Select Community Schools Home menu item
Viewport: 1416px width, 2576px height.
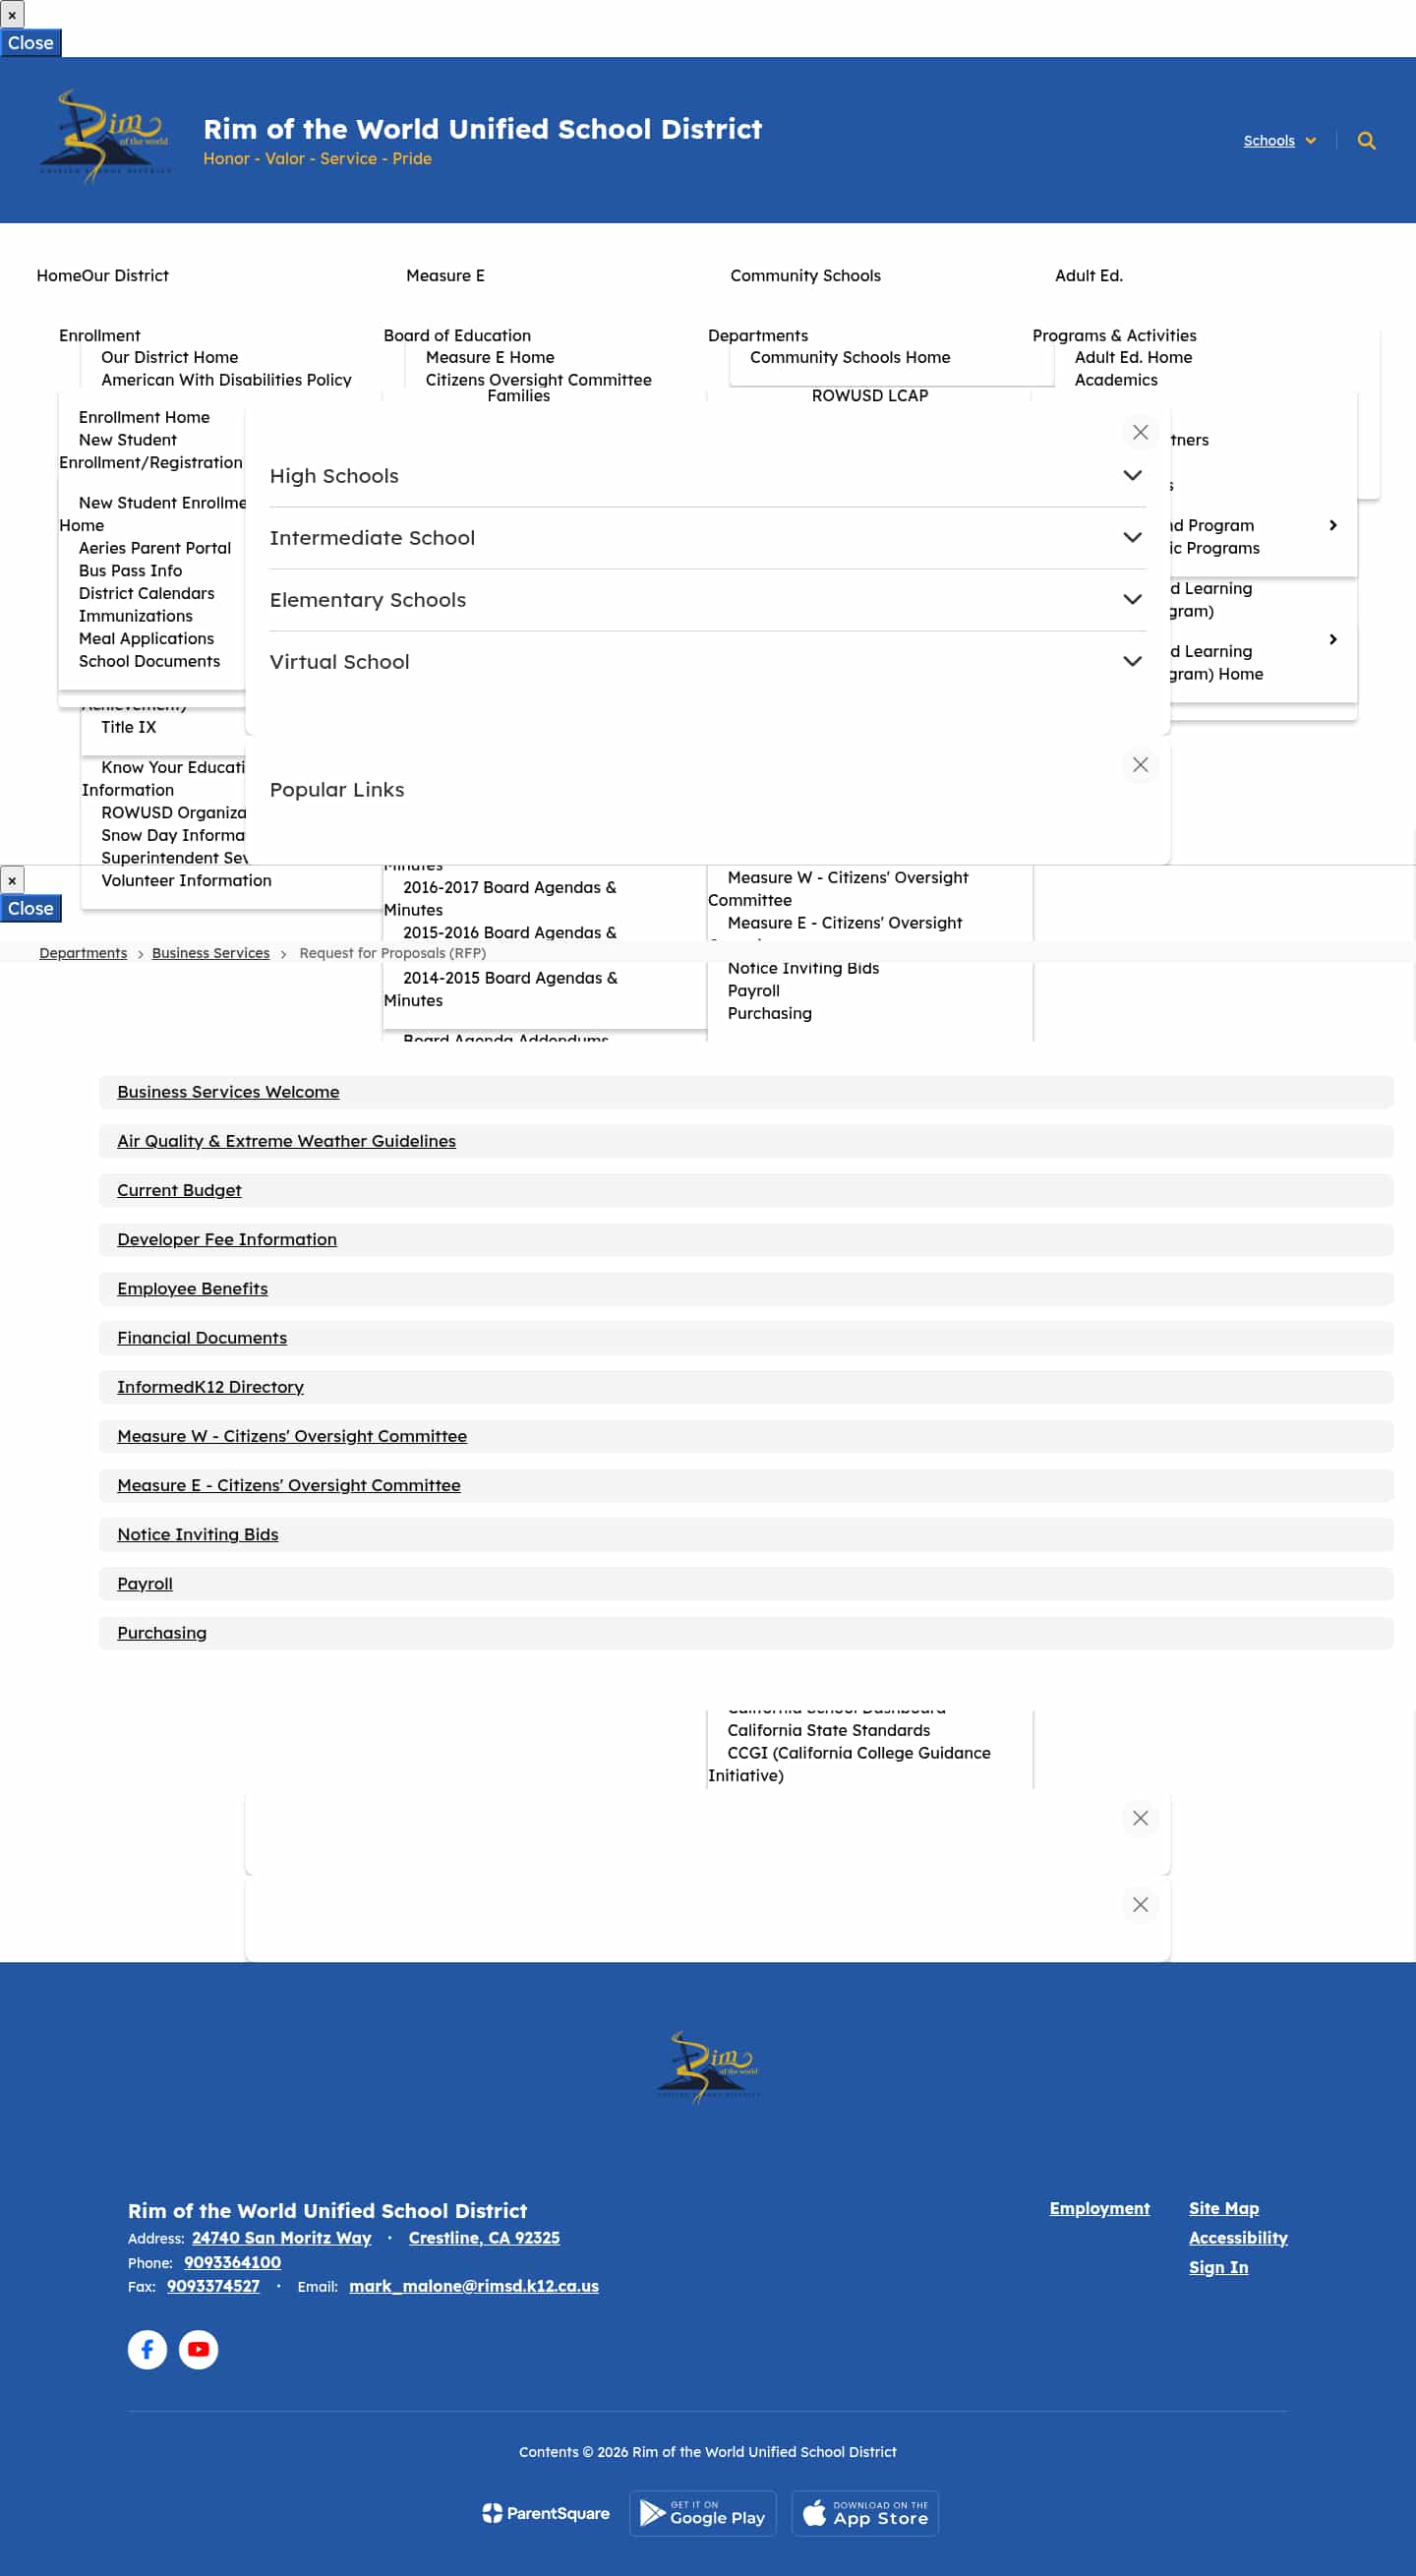850,358
